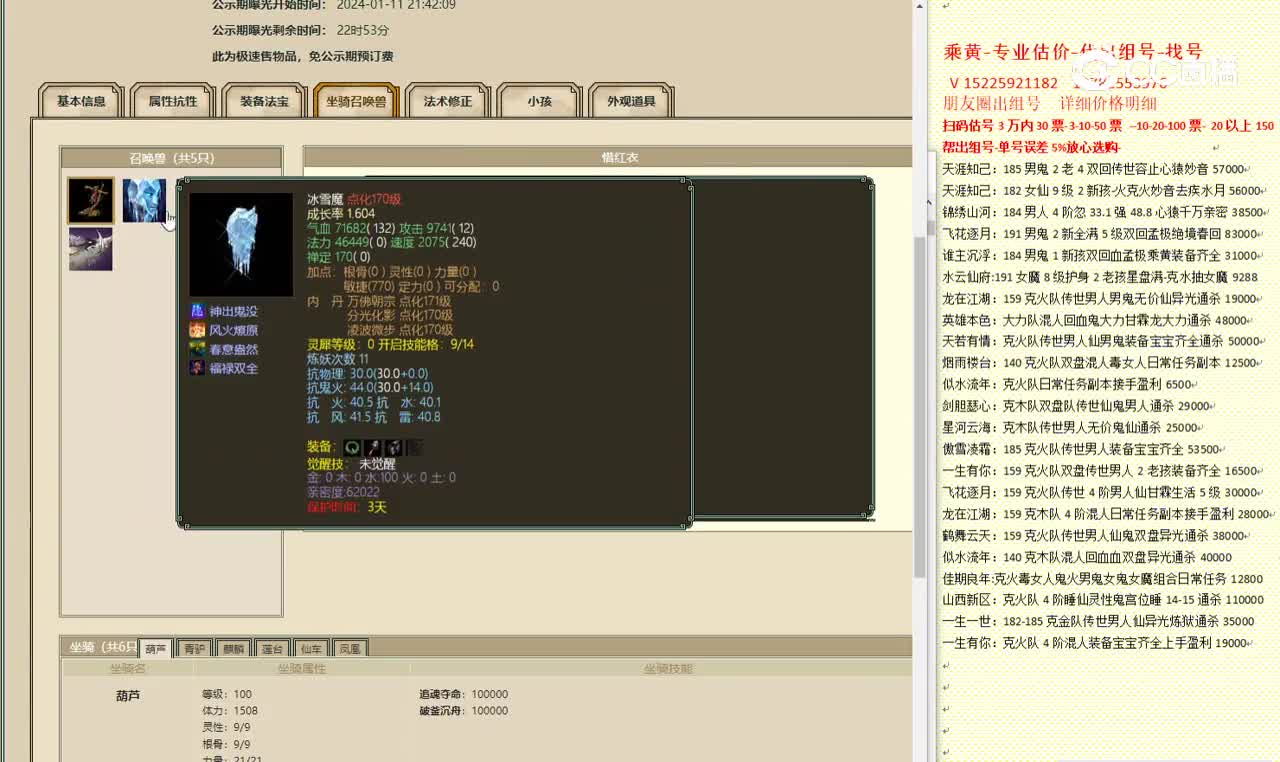Open the 基本信息 tab
Screen dimensions: 1280x762
click(81, 101)
